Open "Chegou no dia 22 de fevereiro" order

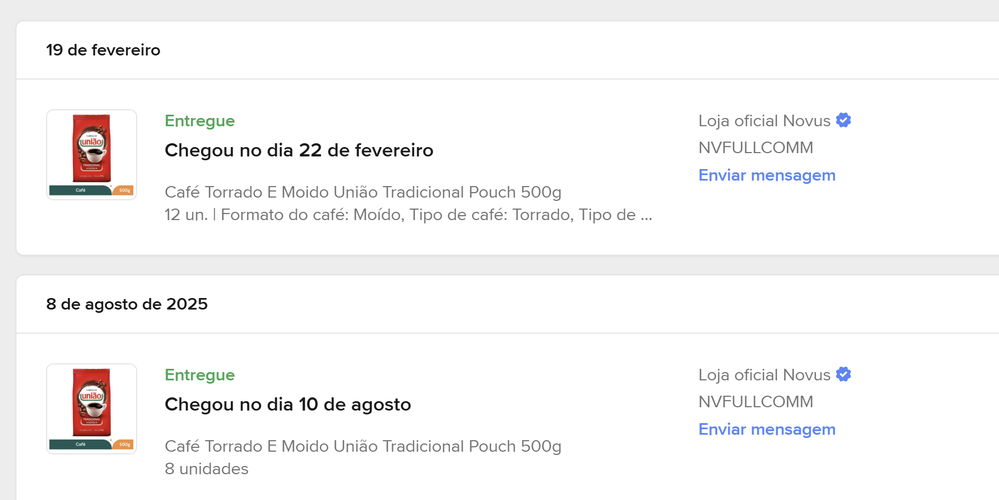299,150
